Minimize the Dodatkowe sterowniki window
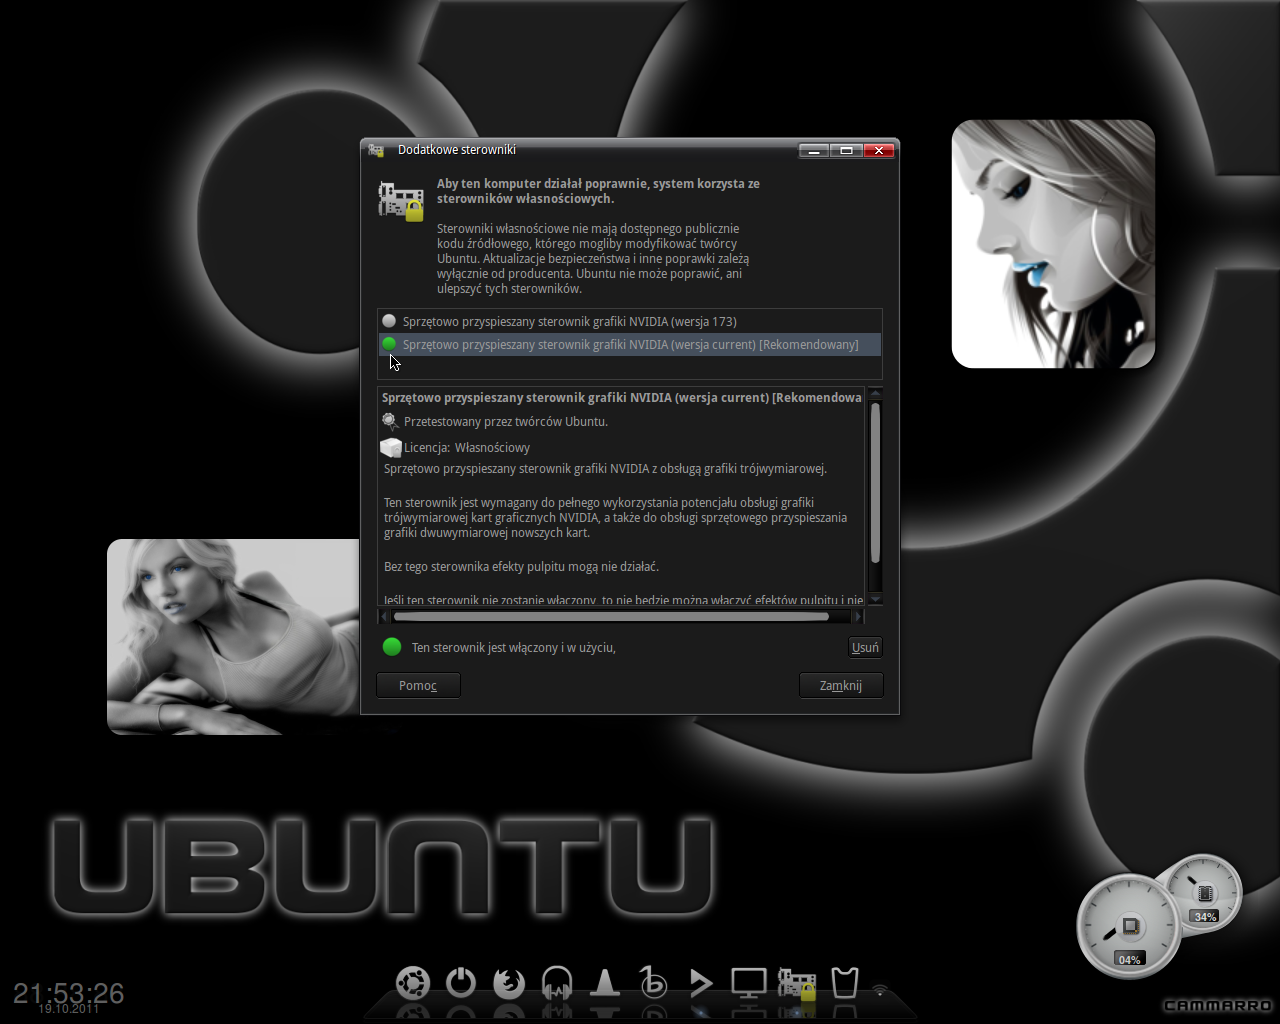The height and width of the screenshot is (1024, 1280). pyautogui.click(x=814, y=151)
